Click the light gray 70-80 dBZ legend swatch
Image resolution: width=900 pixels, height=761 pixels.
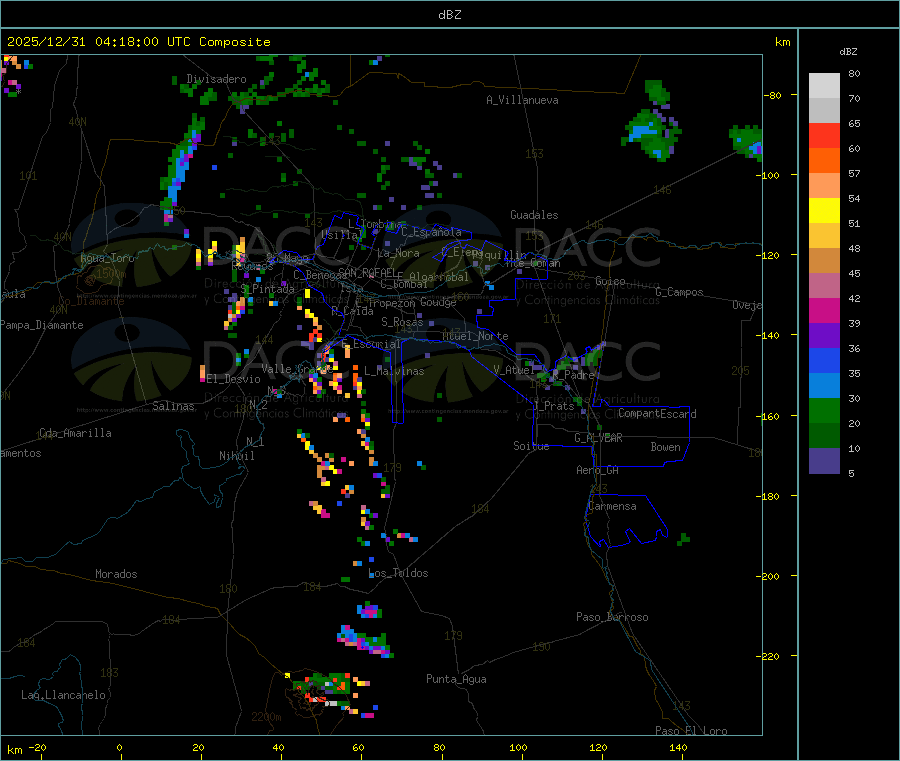(x=824, y=86)
